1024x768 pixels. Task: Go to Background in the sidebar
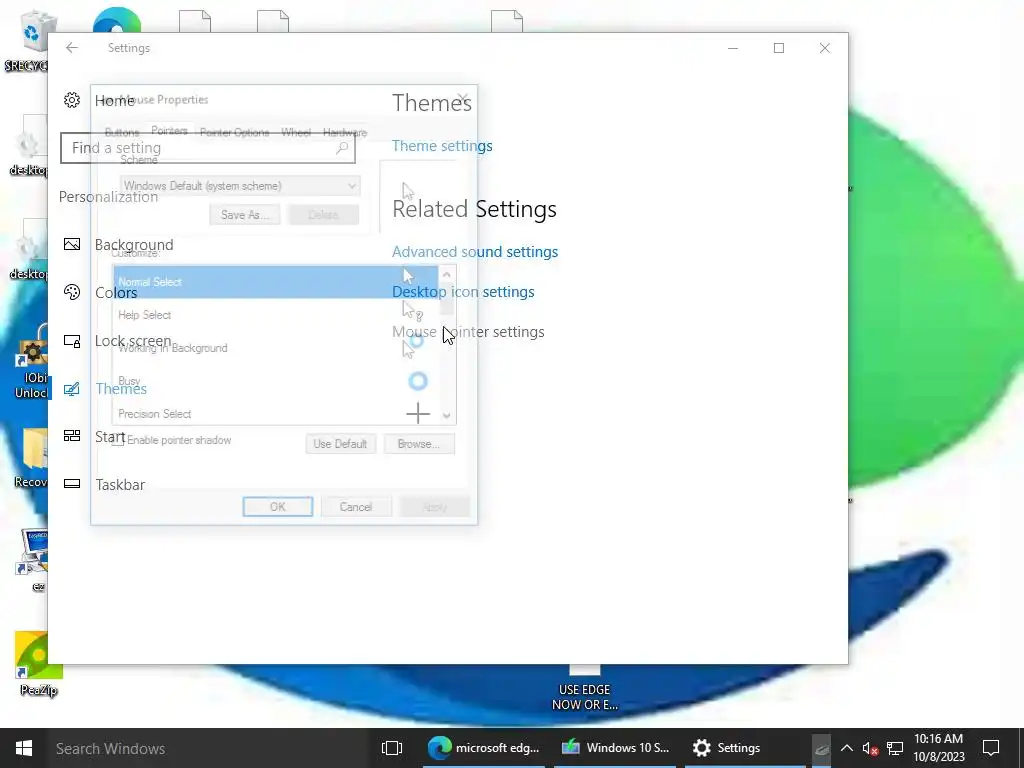click(134, 245)
